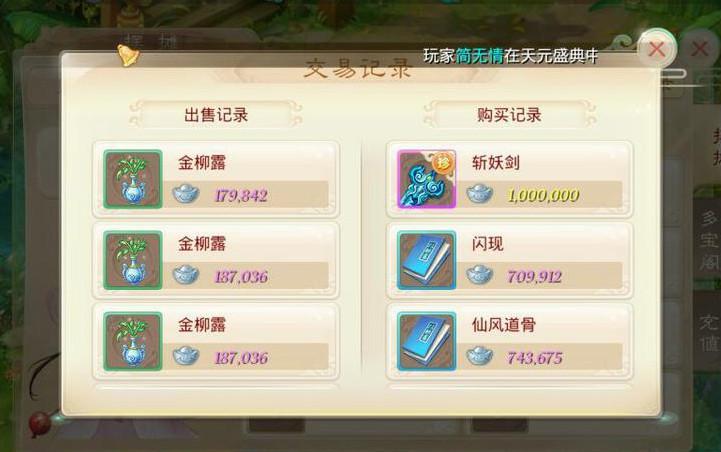Select the 闪现 purchase record row
This screenshot has height=452, width=721.
[509, 260]
